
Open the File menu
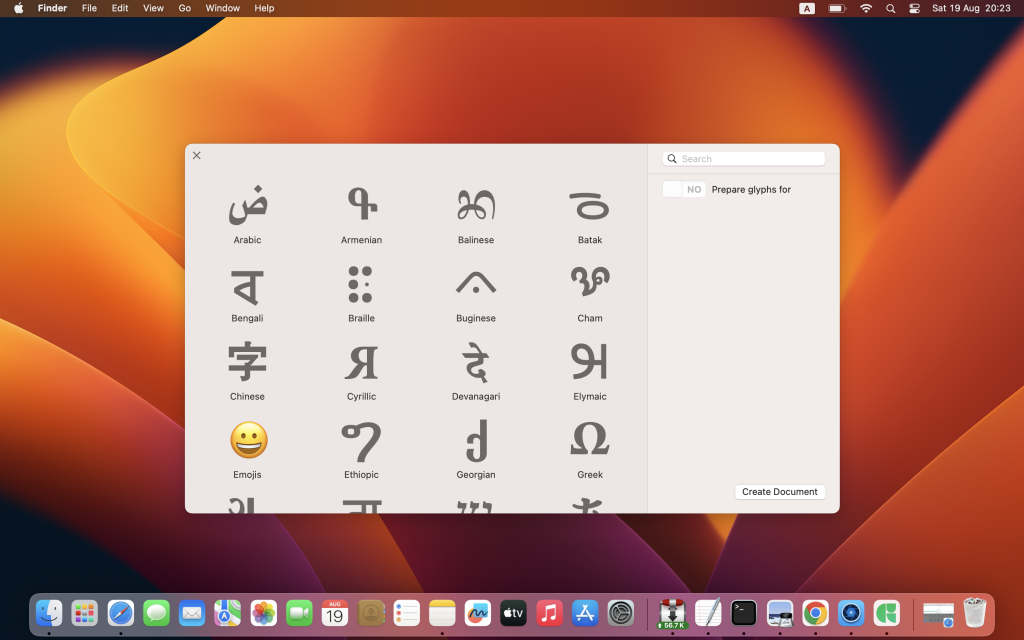coord(89,8)
